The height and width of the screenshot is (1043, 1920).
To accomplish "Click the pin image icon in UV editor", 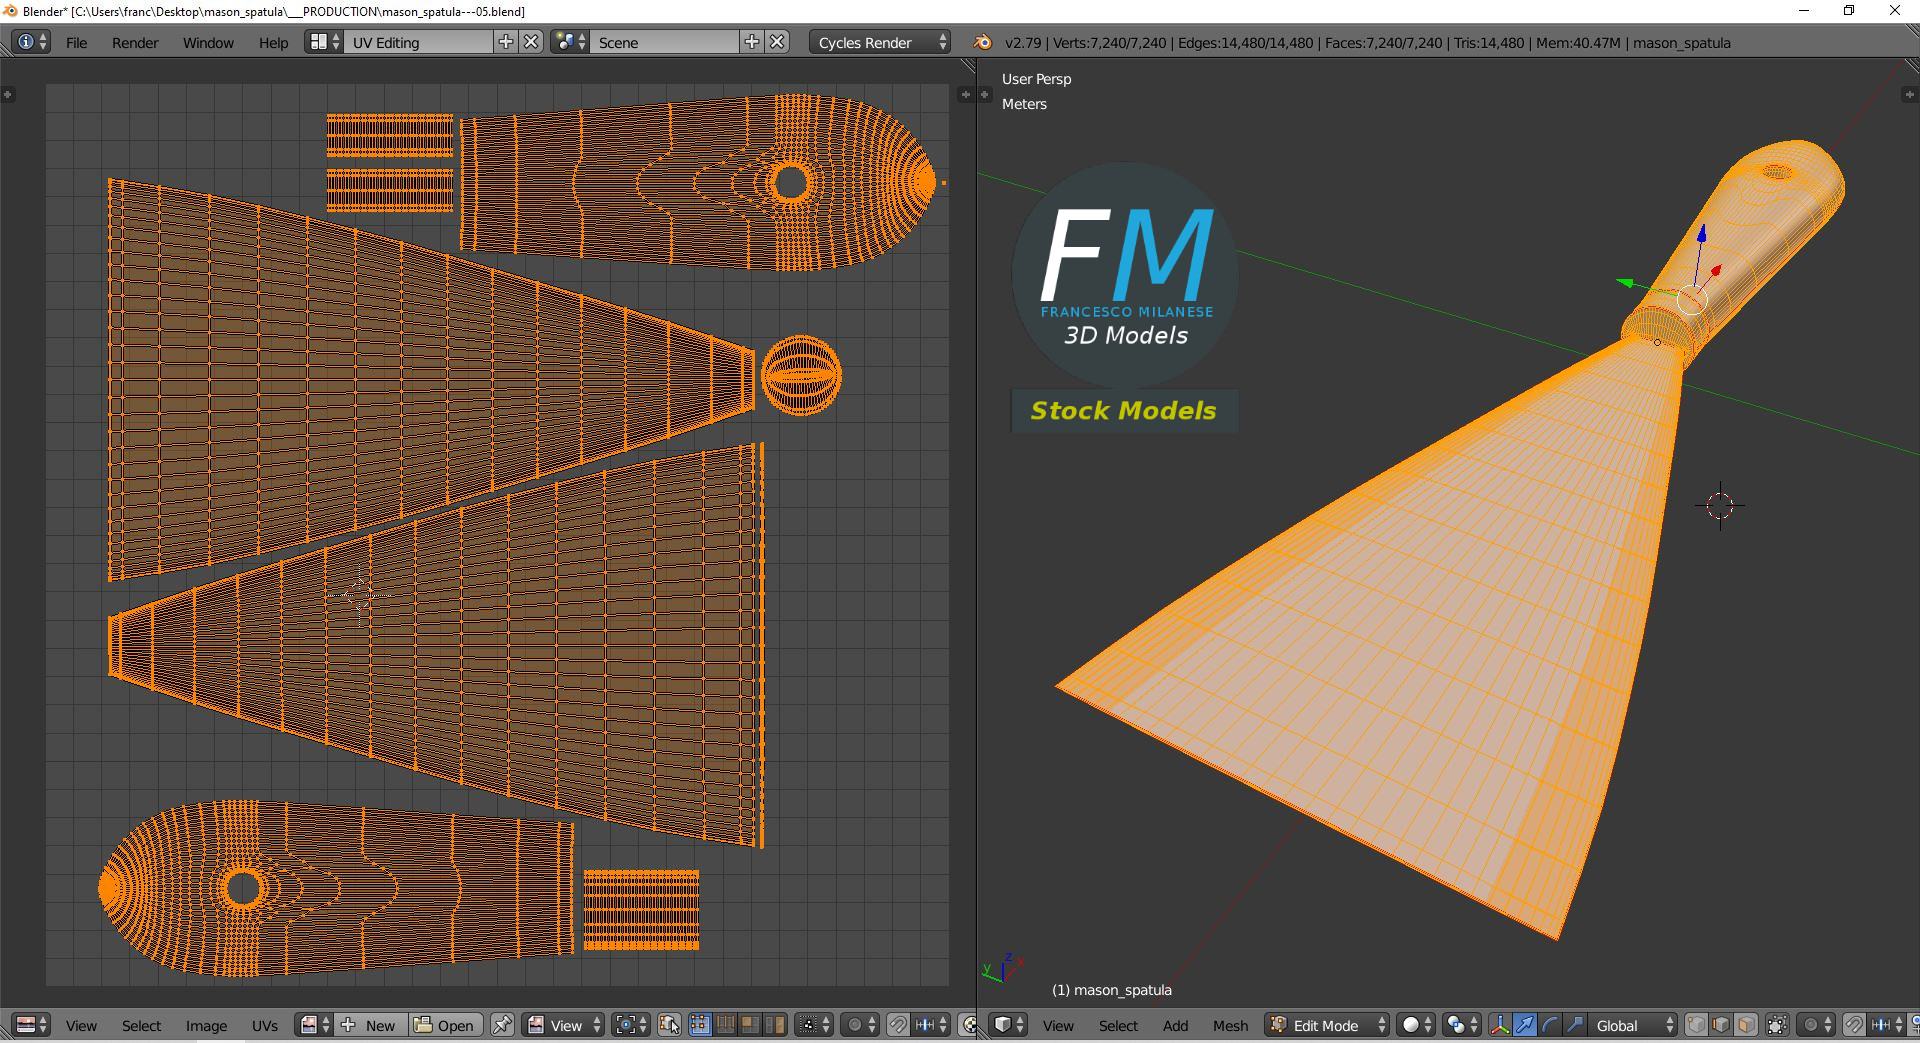I will 502,1025.
